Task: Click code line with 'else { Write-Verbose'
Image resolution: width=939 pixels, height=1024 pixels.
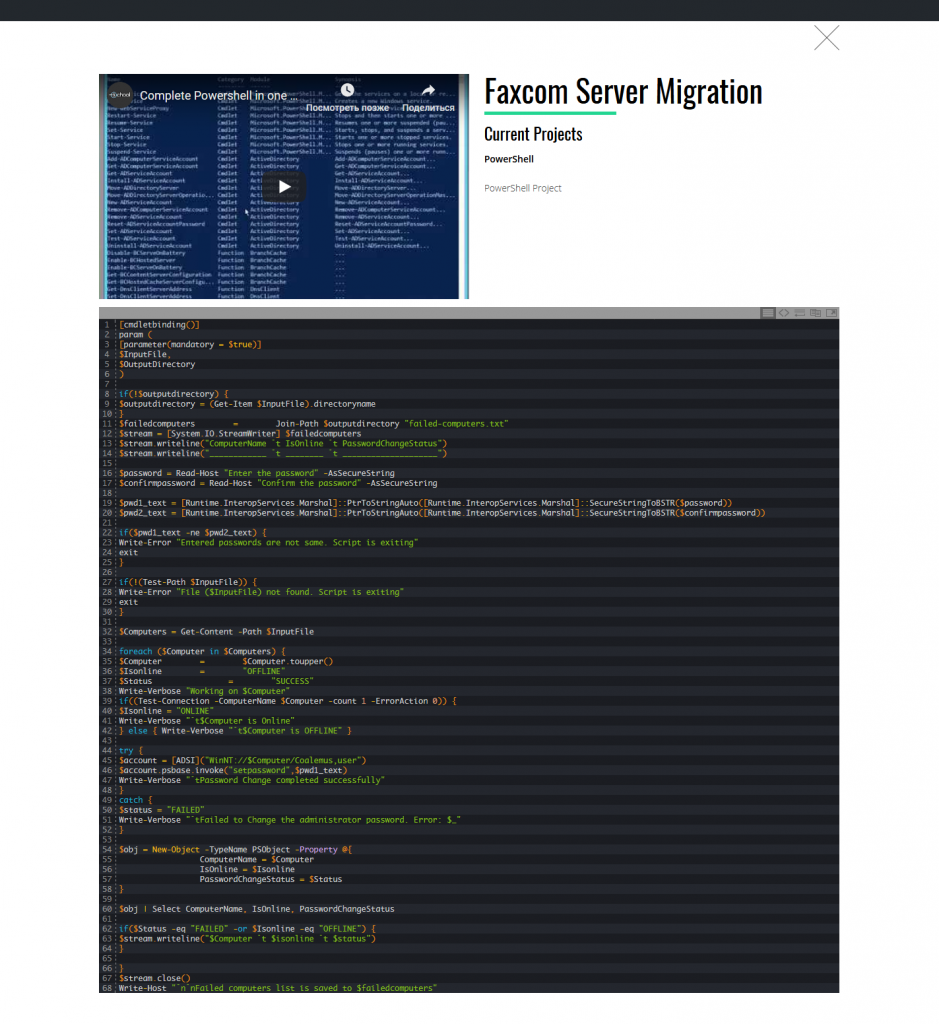Action: coord(235,731)
